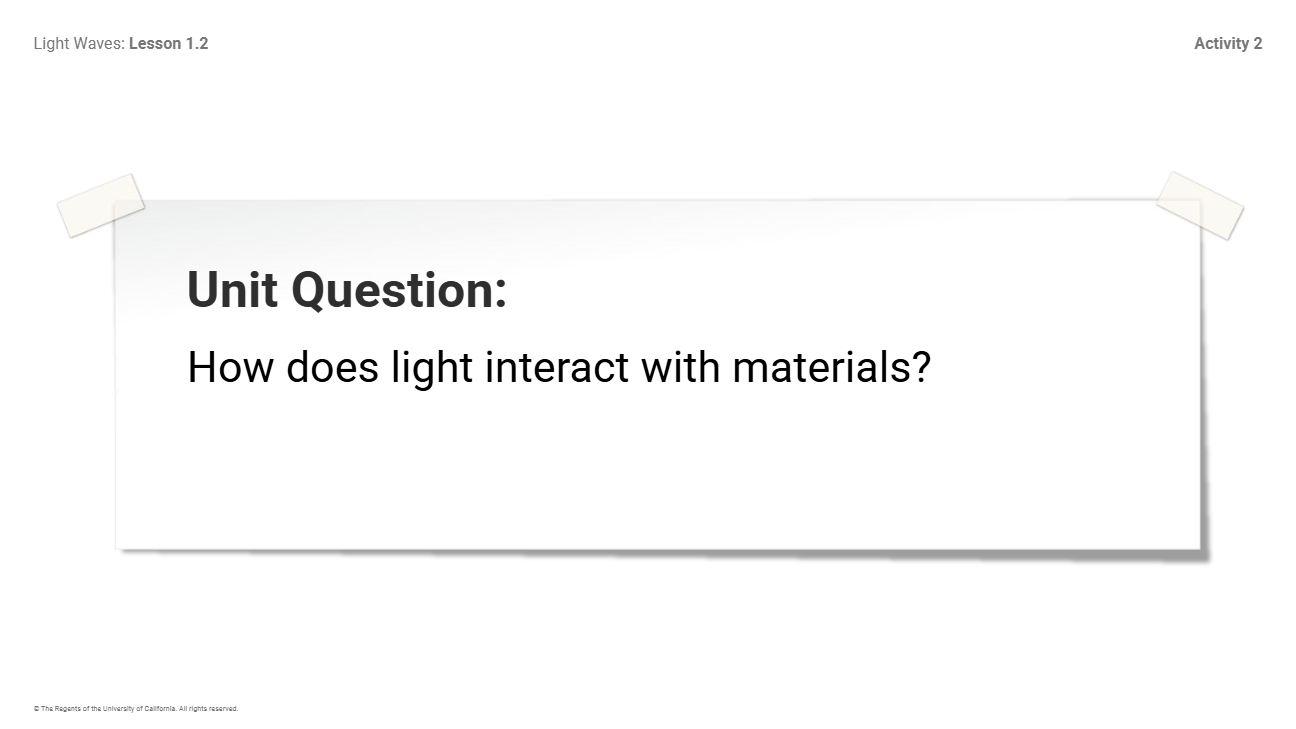Click the shadowed bottom edge of the note
Image resolution: width=1296 pixels, height=729 pixels.
(660, 550)
